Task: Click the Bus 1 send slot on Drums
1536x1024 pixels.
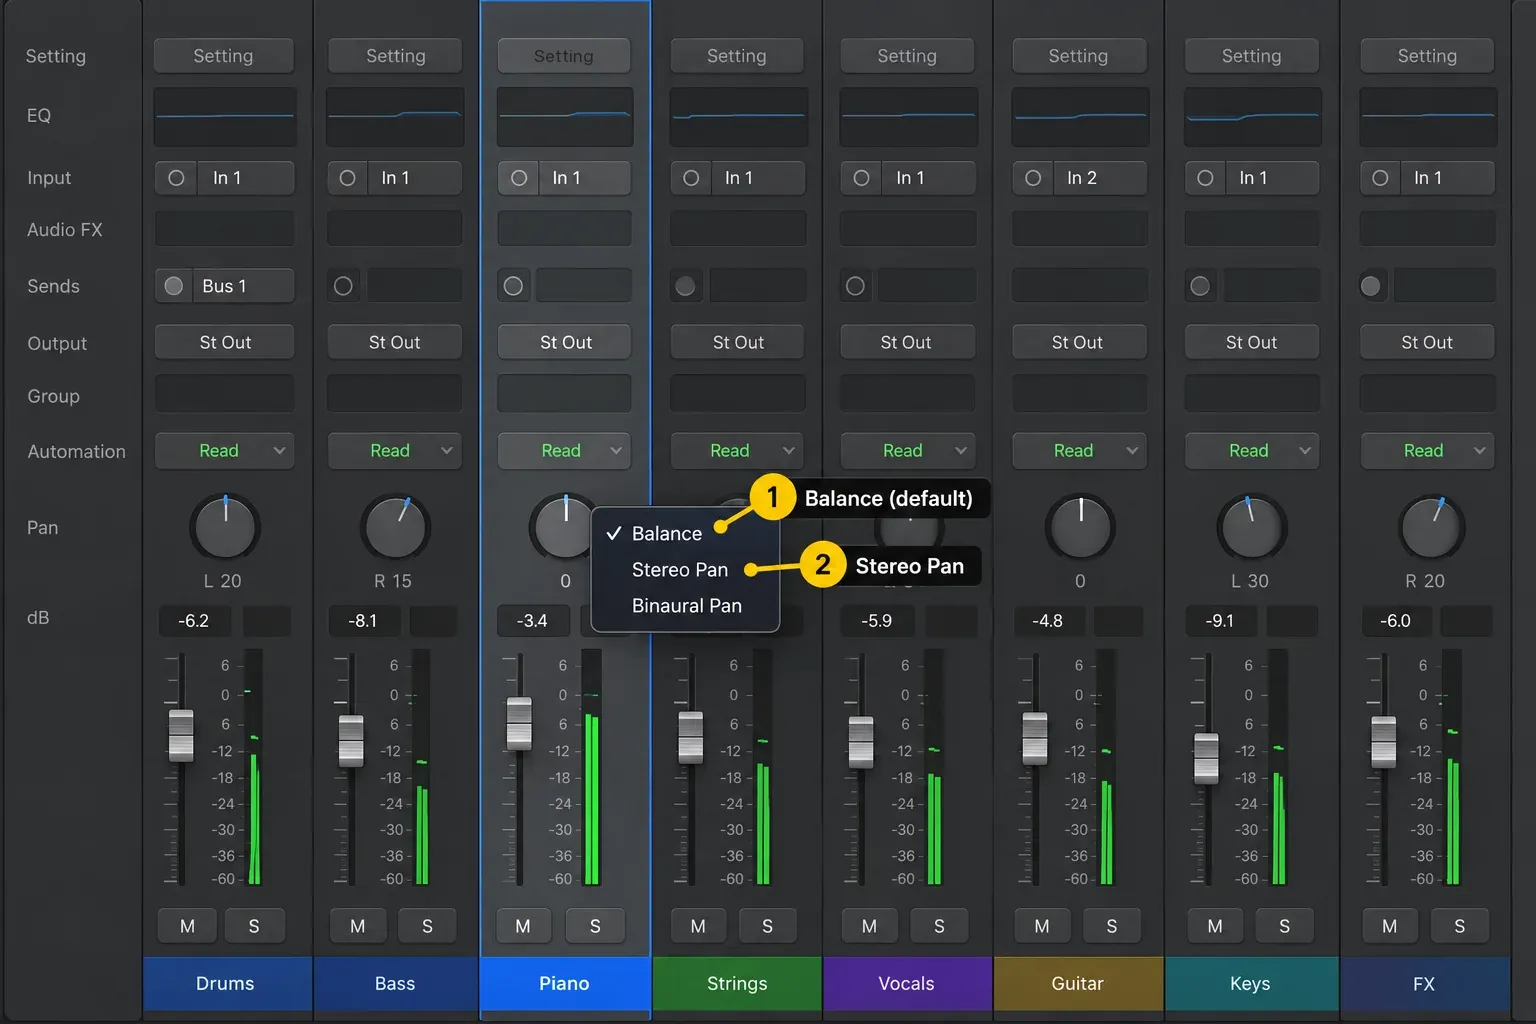Action: (244, 286)
